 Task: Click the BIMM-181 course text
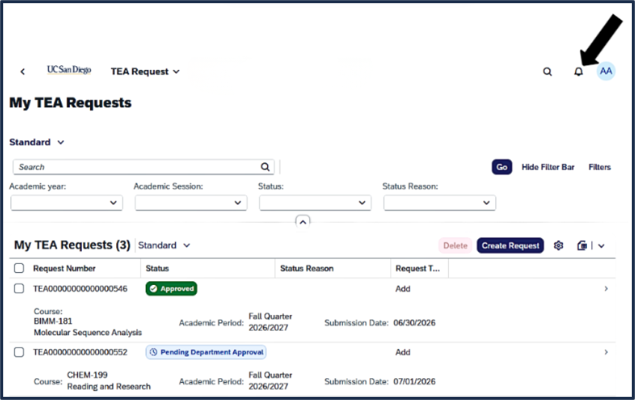(x=53, y=321)
